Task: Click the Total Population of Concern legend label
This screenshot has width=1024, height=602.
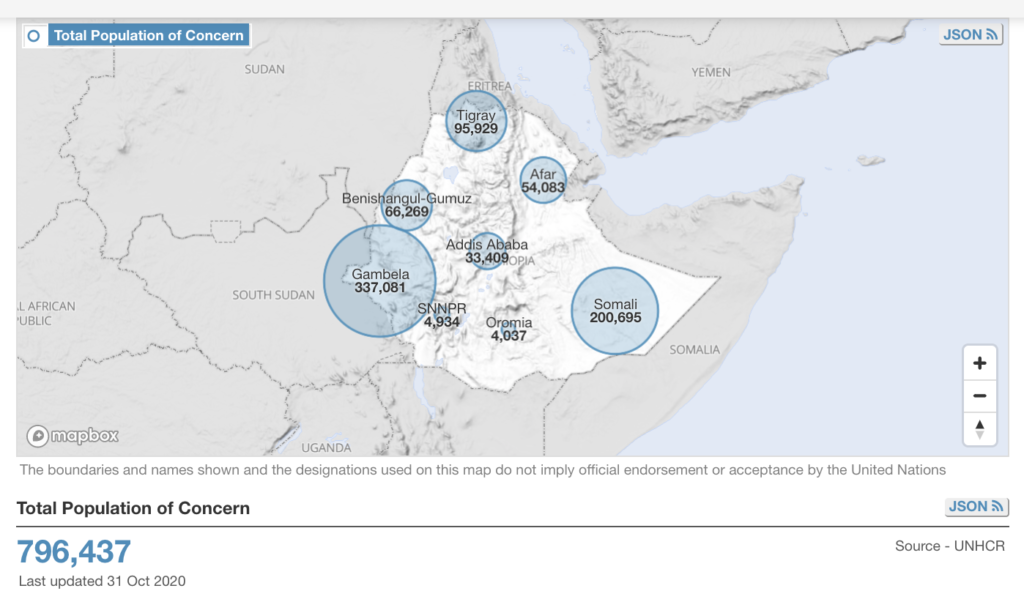Action: [x=148, y=36]
